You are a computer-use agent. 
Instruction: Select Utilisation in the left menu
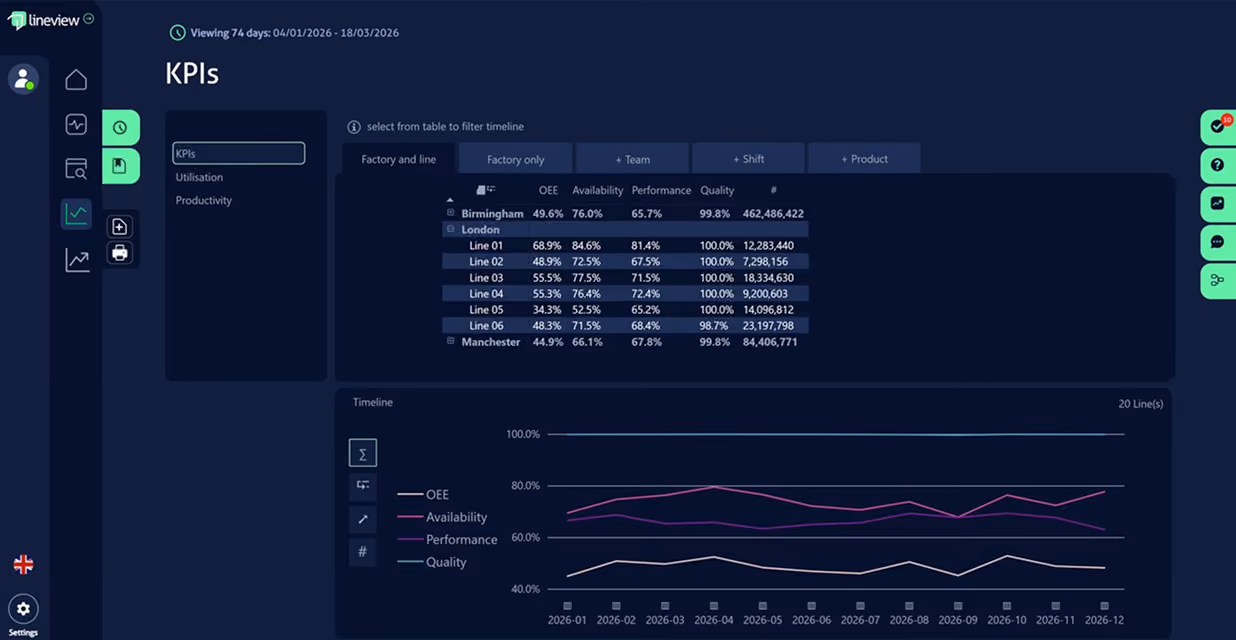199,177
